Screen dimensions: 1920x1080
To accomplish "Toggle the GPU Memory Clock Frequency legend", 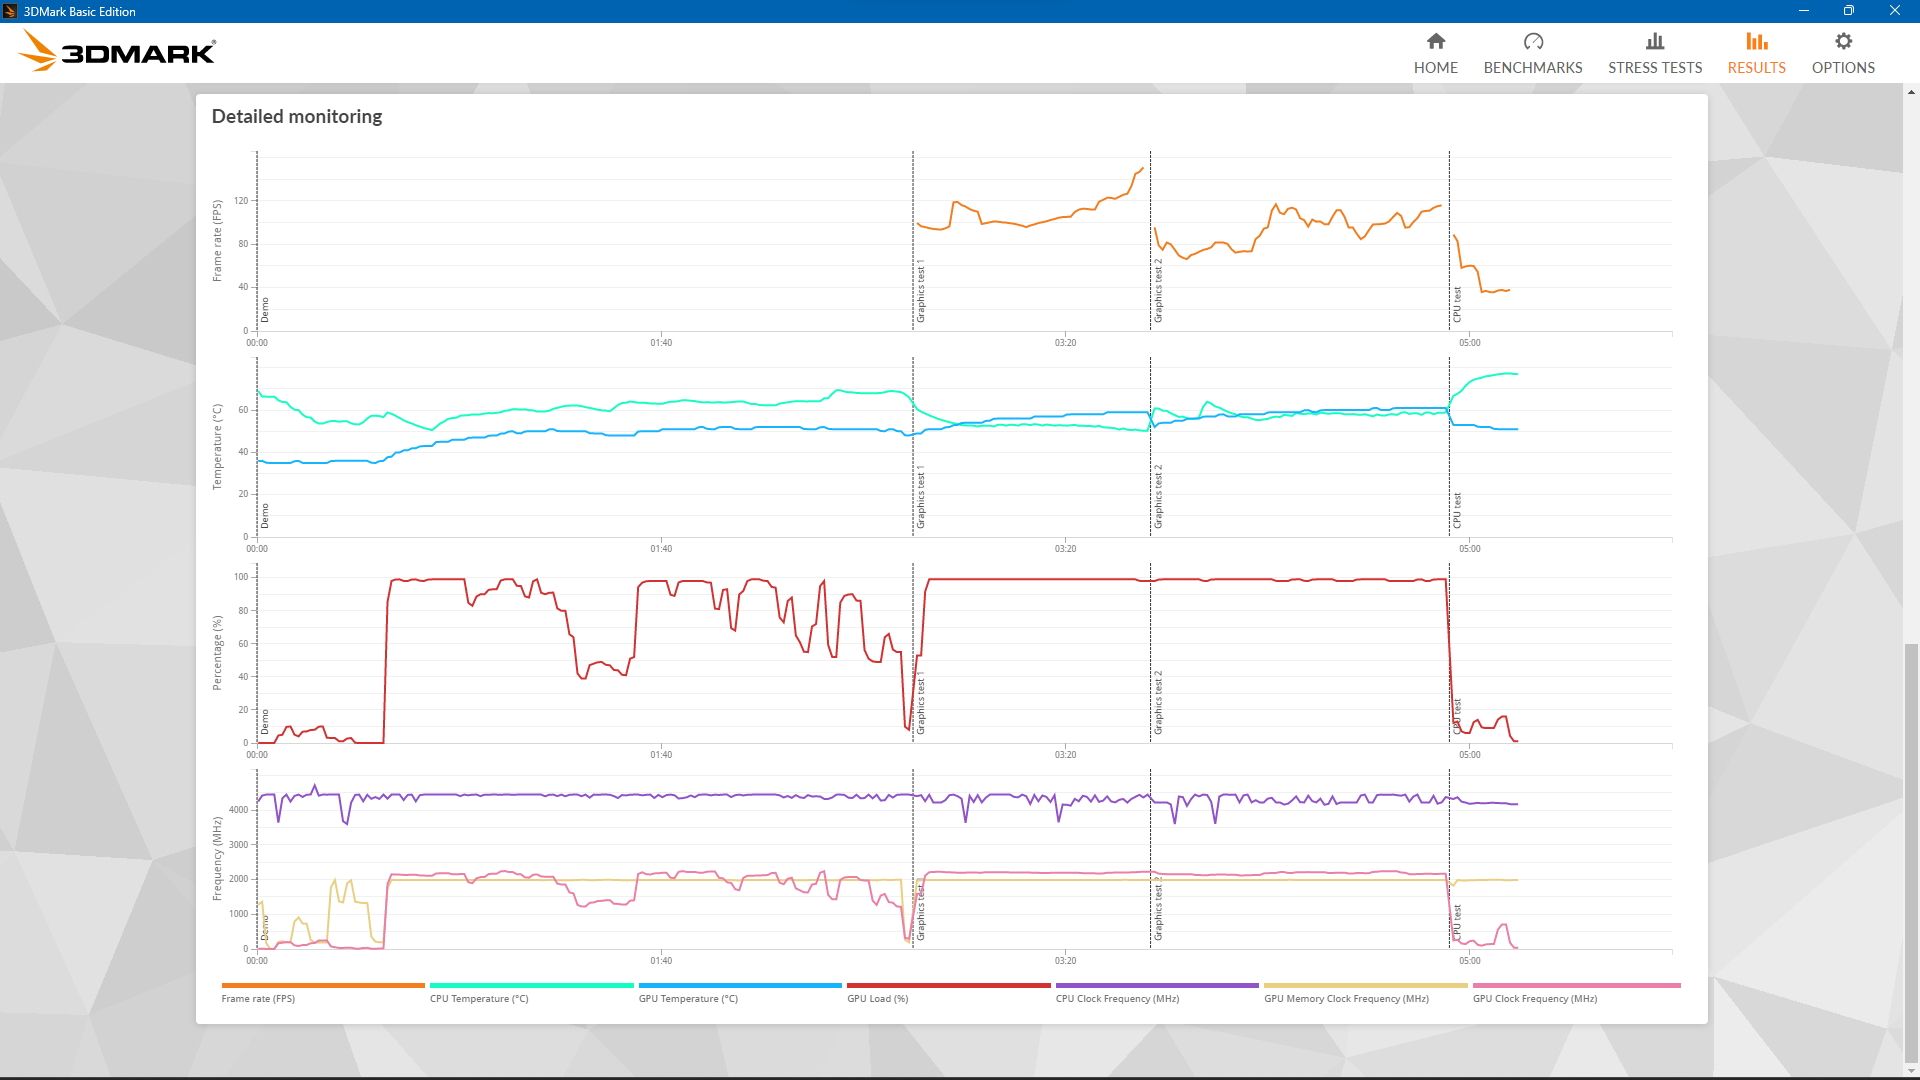I will pos(1345,998).
